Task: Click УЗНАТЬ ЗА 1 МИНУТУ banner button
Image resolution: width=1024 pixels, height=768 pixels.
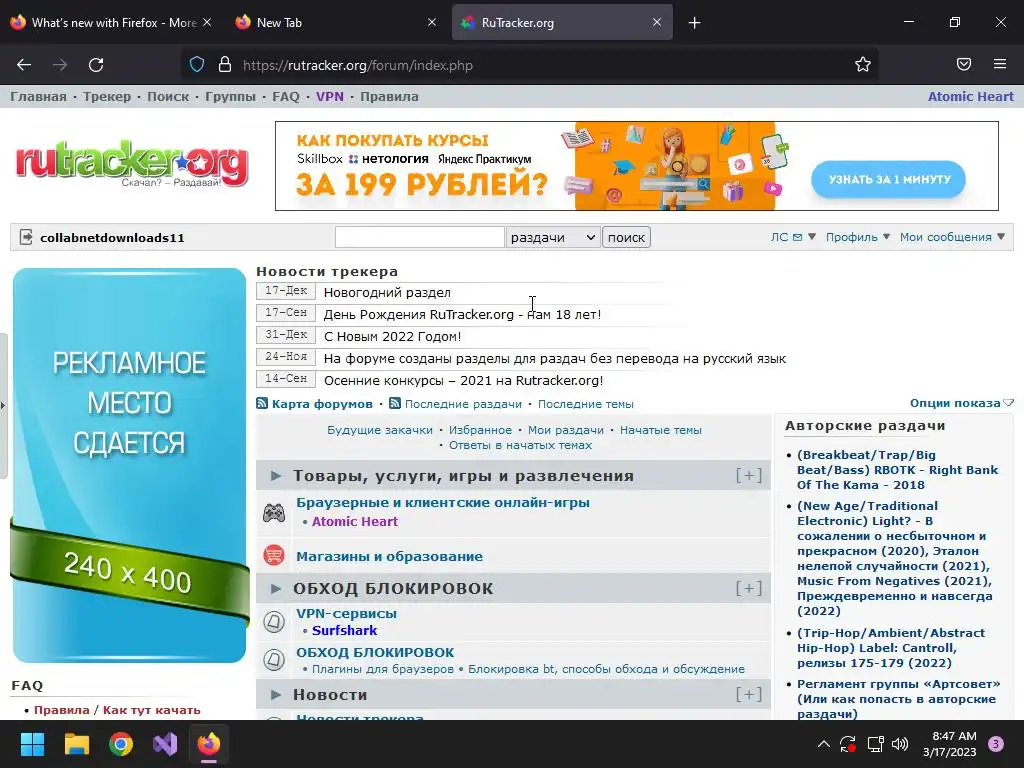Action: pyautogui.click(x=889, y=179)
